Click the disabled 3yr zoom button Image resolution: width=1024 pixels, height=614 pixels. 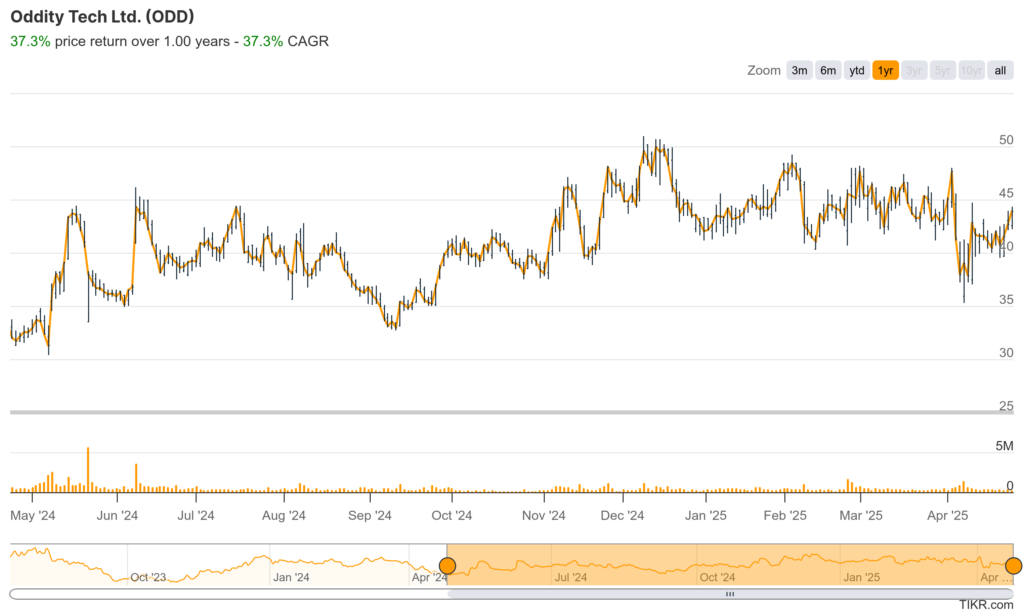pos(914,71)
